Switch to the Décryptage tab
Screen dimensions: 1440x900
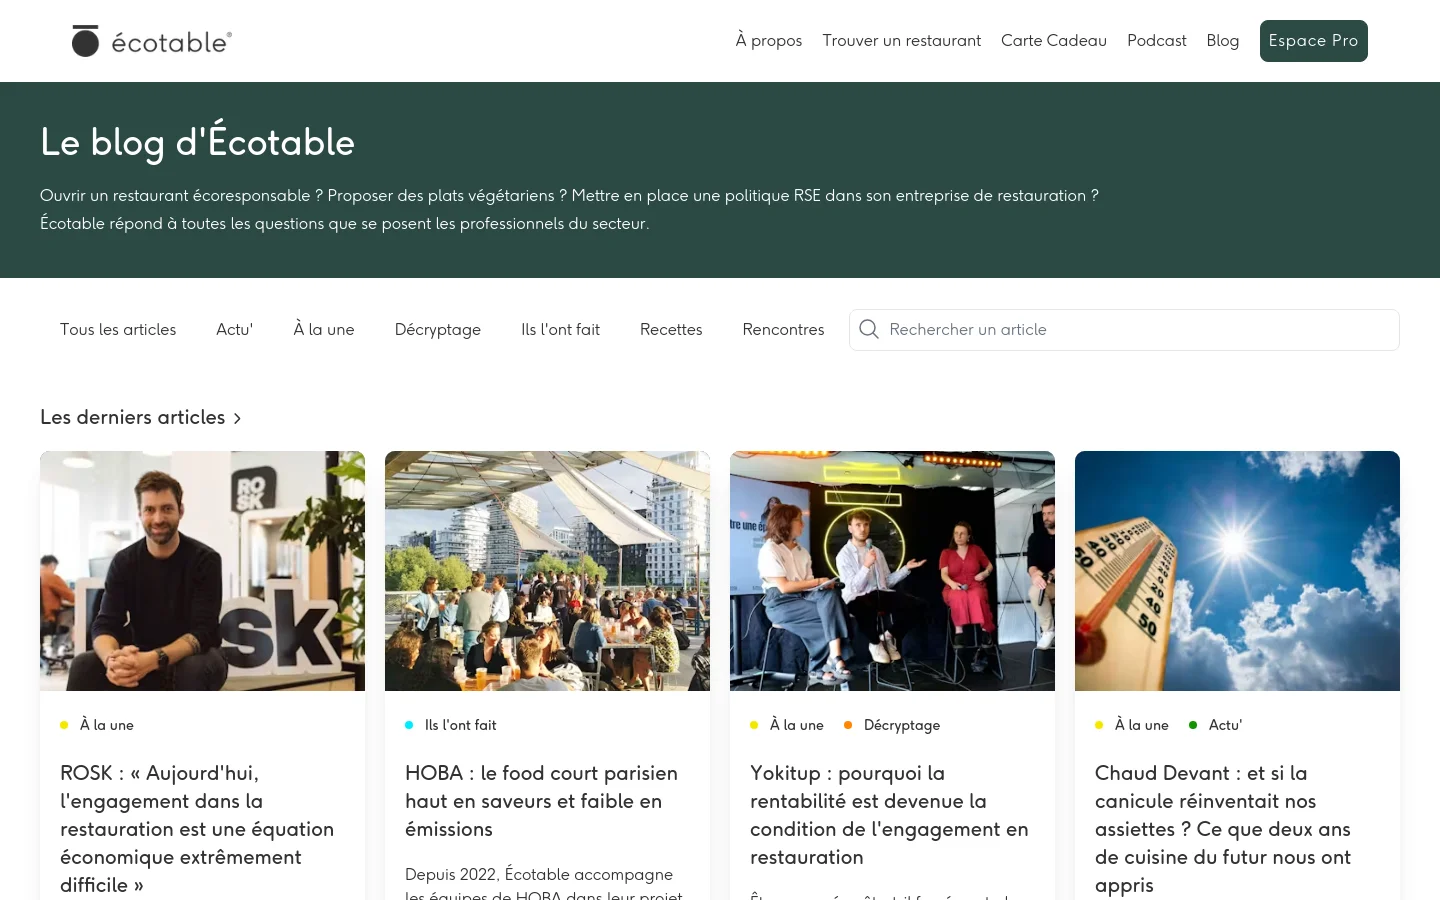tap(437, 329)
